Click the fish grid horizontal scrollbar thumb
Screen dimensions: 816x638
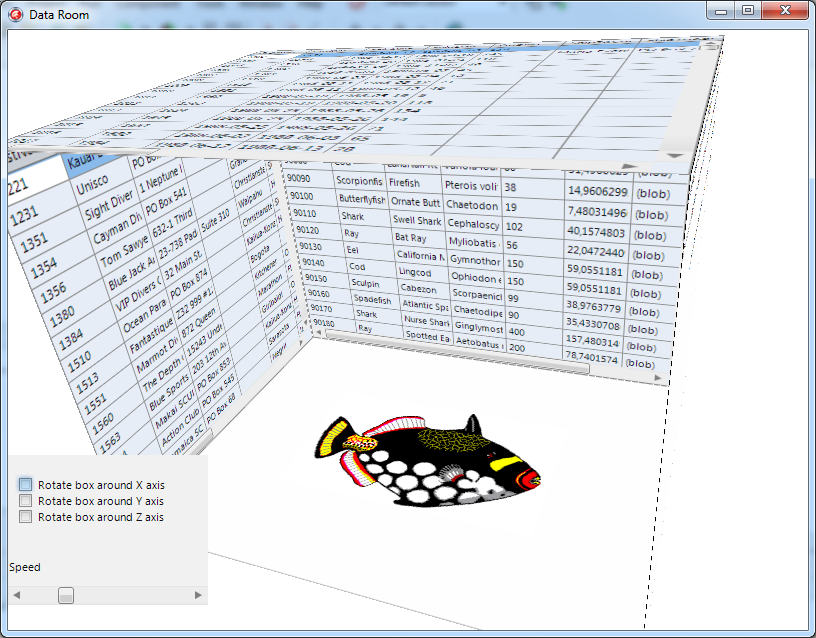[457, 353]
